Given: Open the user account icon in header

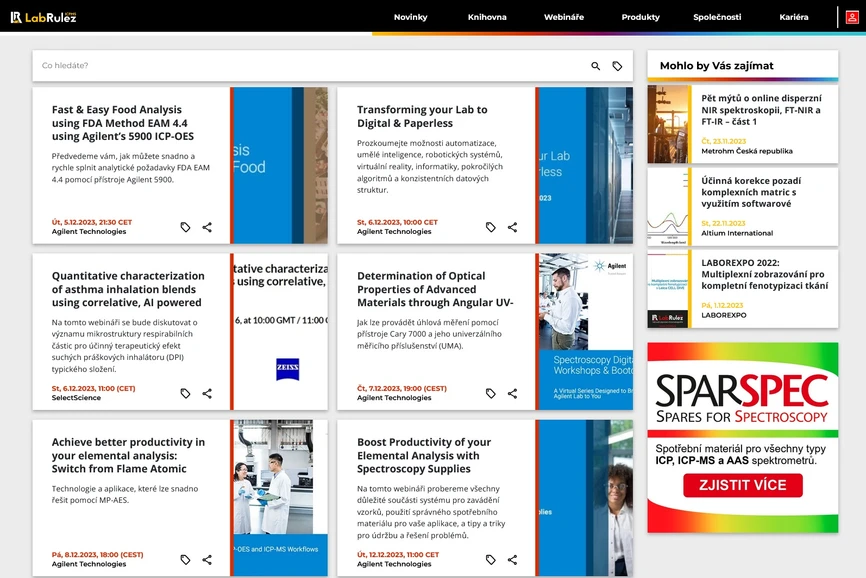Looking at the screenshot, I should click(852, 17).
